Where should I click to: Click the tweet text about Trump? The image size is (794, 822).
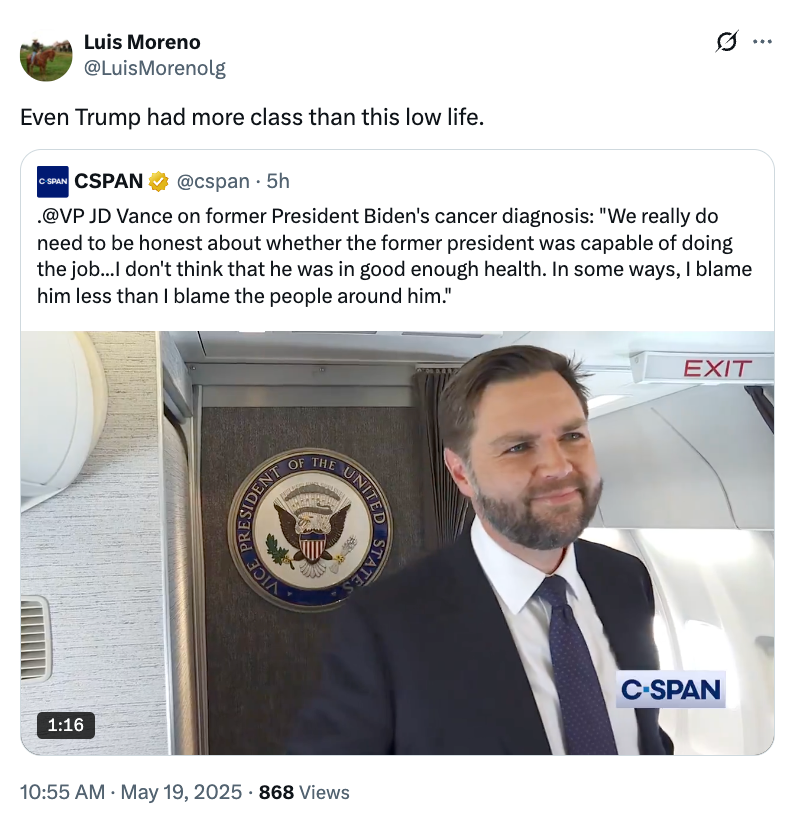tap(250, 117)
